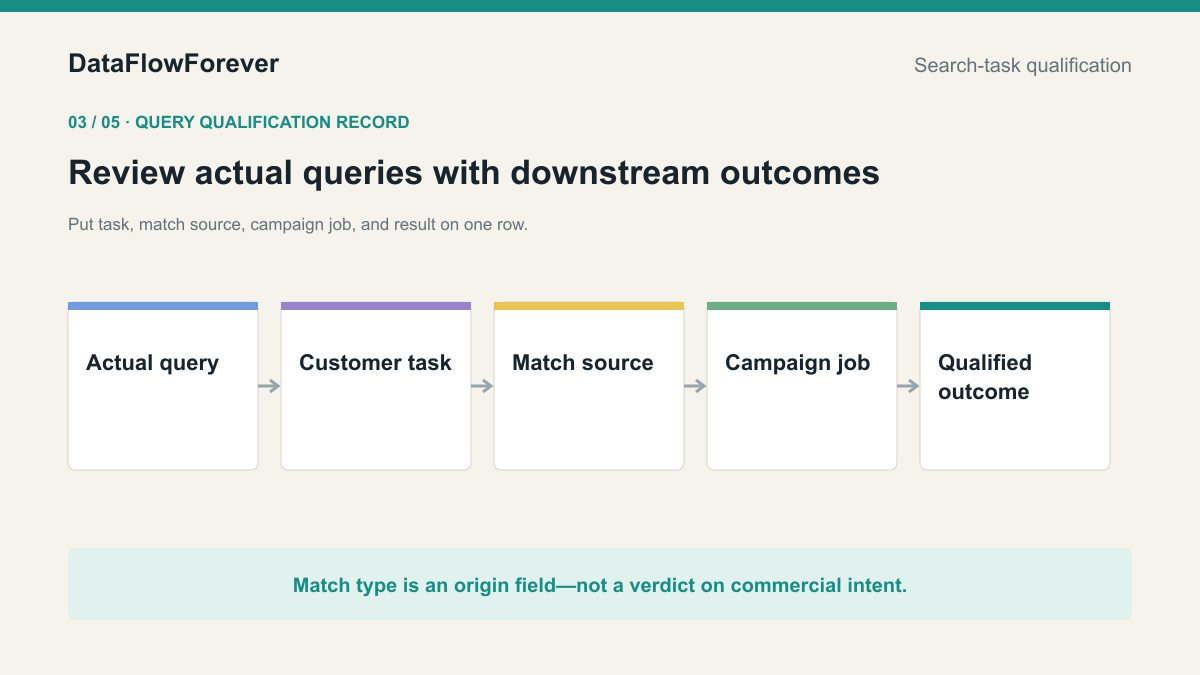Click the subtitle about putting task on one row
This screenshot has height=675, width=1200.
coord(298,225)
